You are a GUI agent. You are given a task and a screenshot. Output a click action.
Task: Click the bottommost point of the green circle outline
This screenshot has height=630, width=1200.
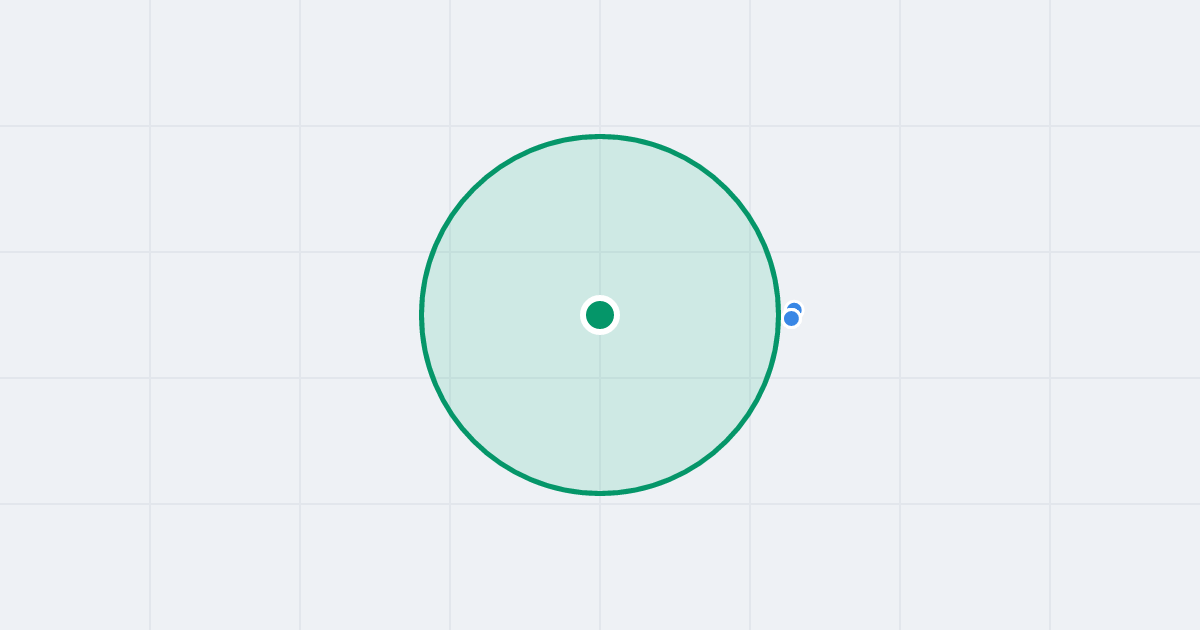point(600,492)
